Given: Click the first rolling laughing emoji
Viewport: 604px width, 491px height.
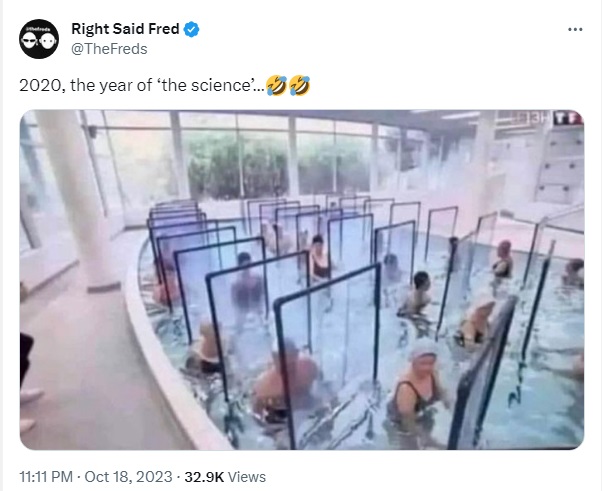Looking at the screenshot, I should [277, 85].
